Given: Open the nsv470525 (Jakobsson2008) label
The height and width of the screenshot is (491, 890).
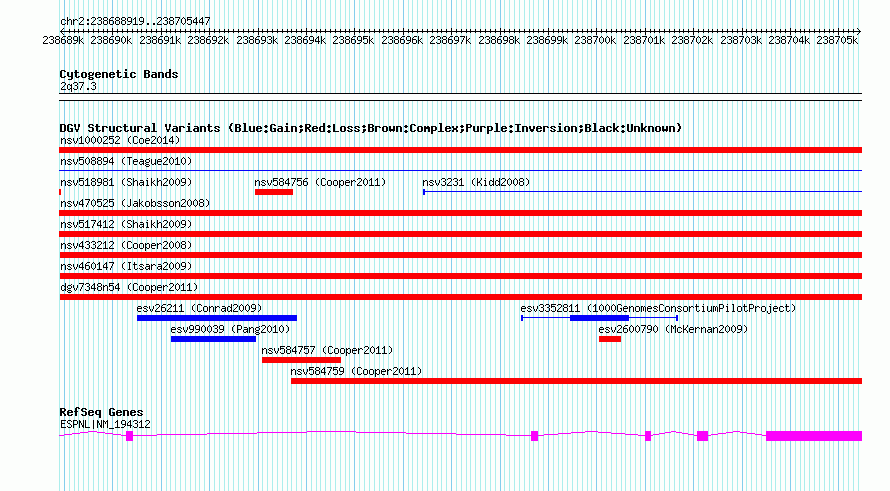Looking at the screenshot, I should click(135, 203).
